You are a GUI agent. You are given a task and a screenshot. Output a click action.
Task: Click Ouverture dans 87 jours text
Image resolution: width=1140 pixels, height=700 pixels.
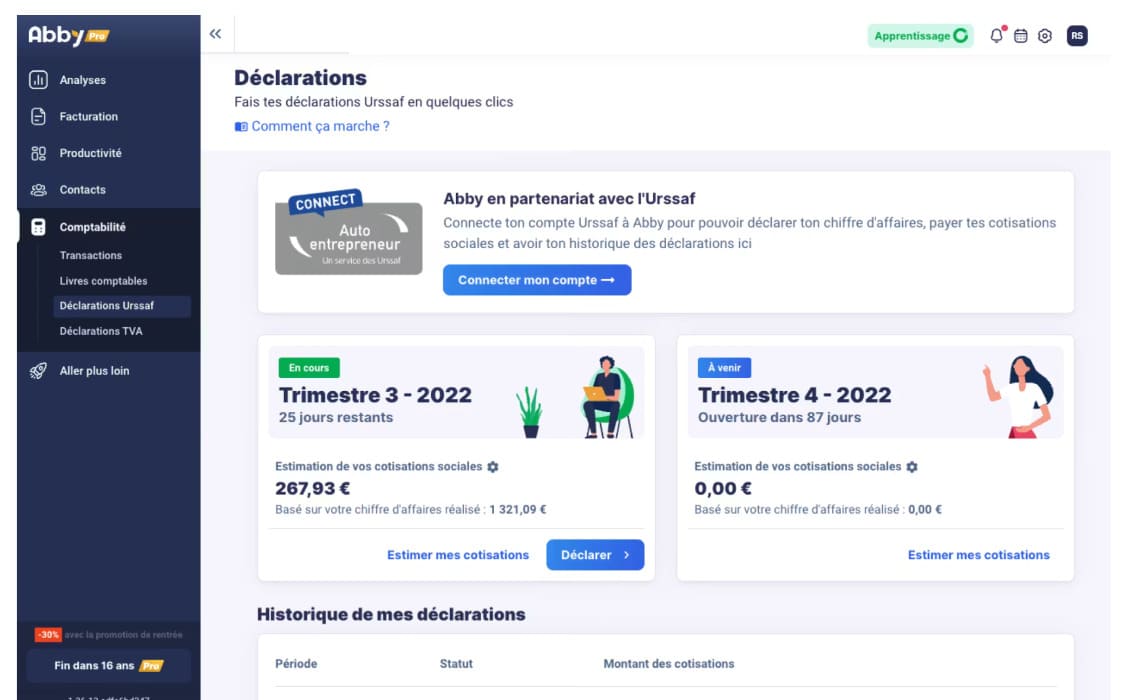point(779,417)
